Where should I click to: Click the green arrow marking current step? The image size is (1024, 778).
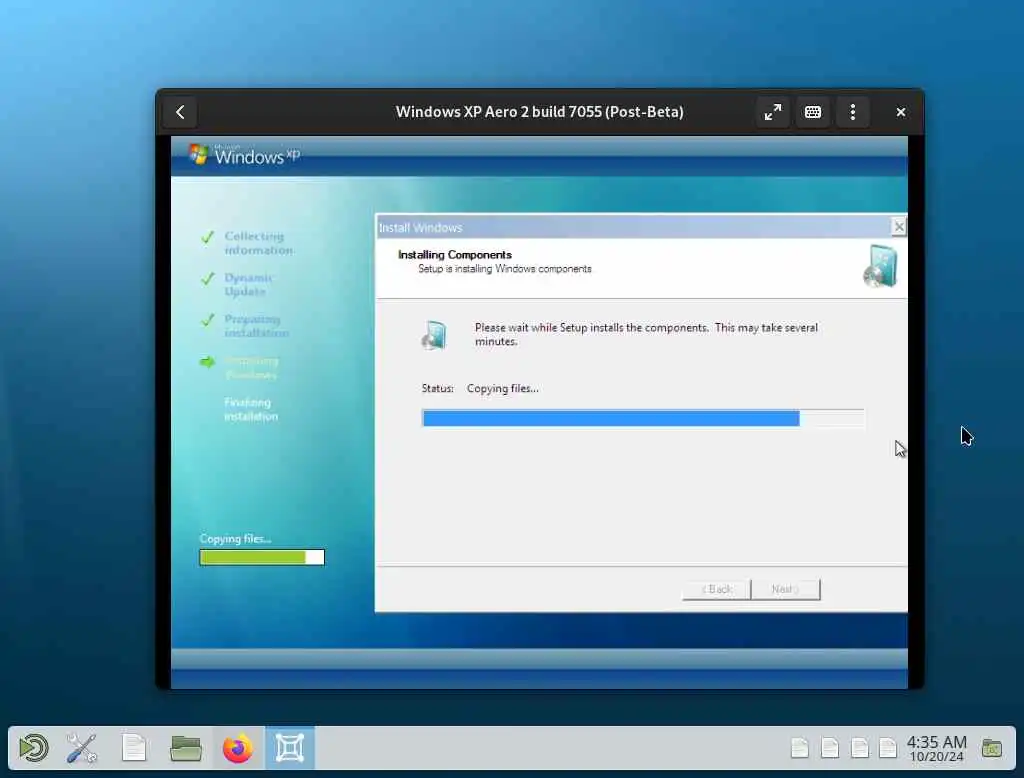207,362
